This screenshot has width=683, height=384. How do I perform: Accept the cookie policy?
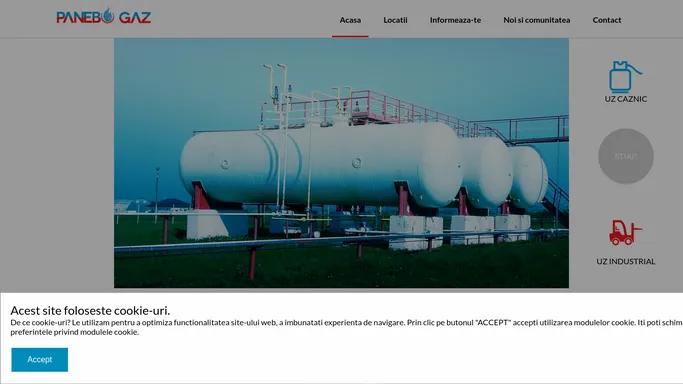tap(40, 360)
